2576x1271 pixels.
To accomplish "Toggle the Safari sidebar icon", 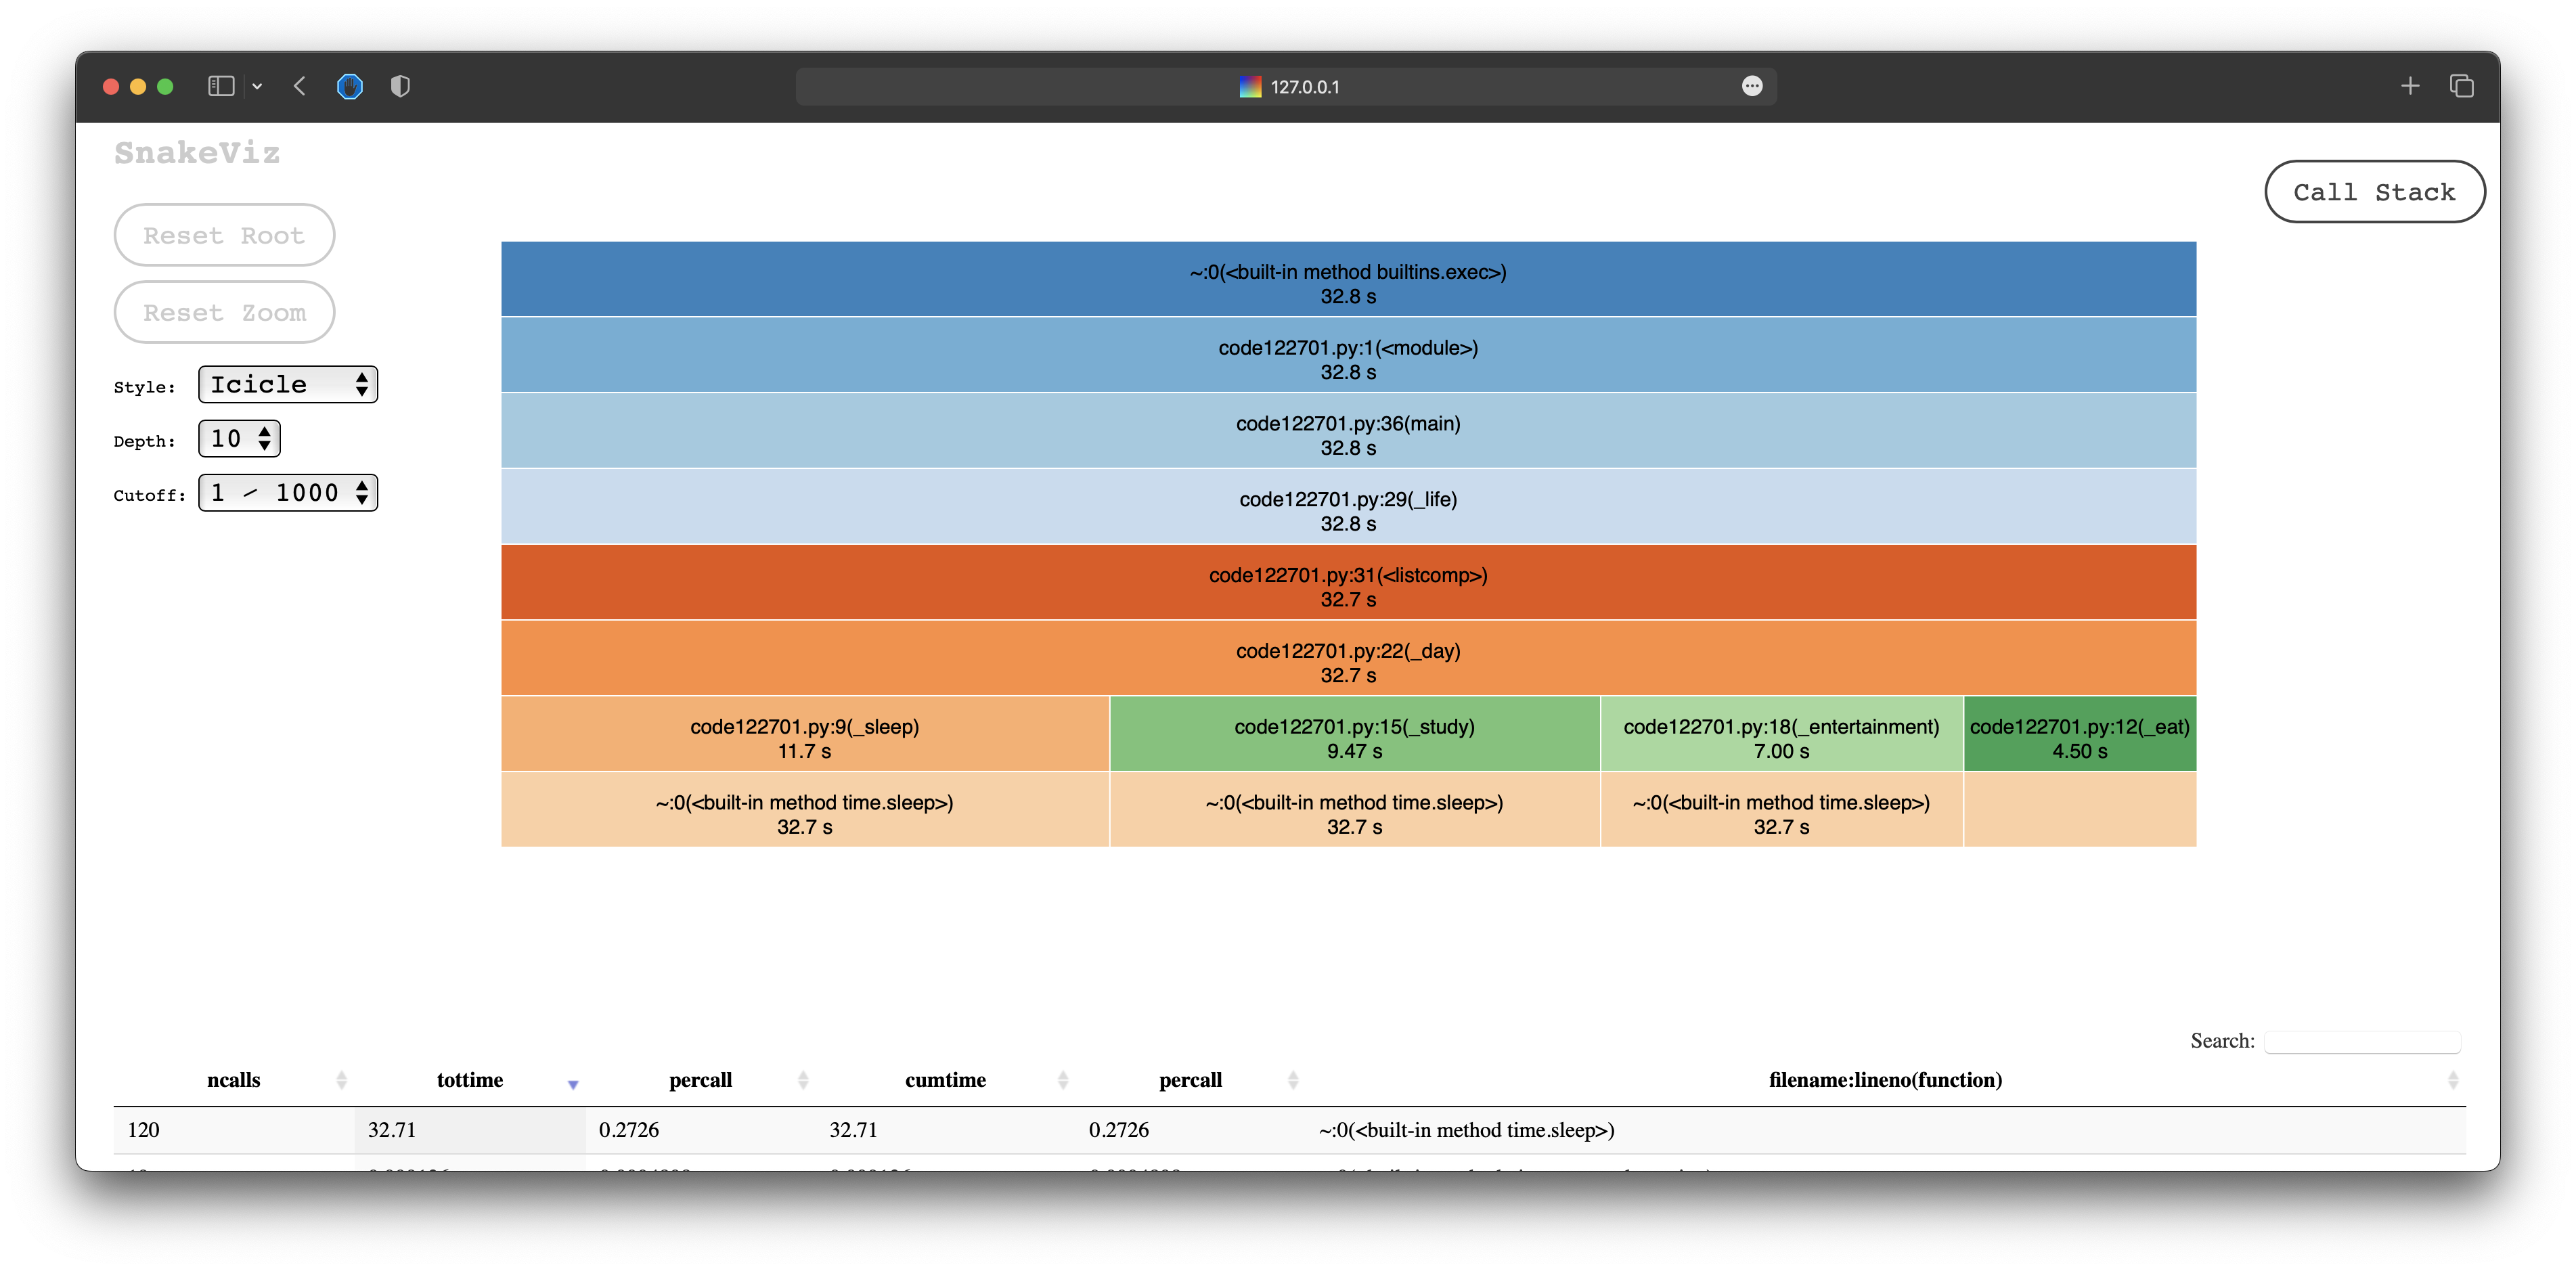I will (220, 87).
